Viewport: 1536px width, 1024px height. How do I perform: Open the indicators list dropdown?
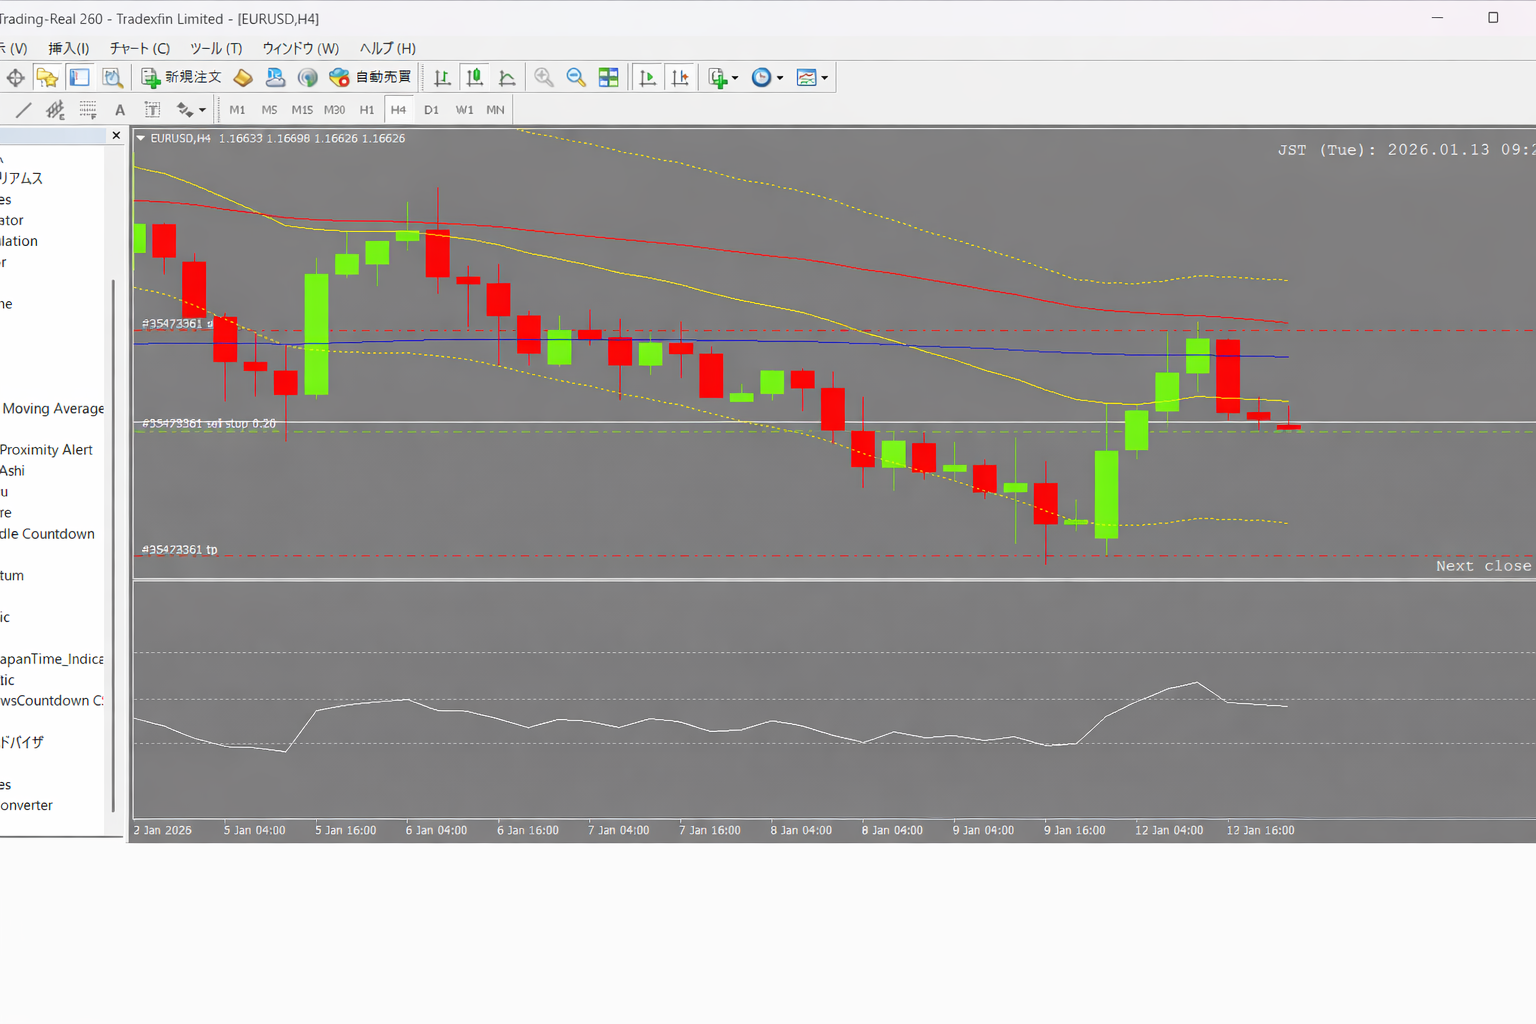pos(723,77)
